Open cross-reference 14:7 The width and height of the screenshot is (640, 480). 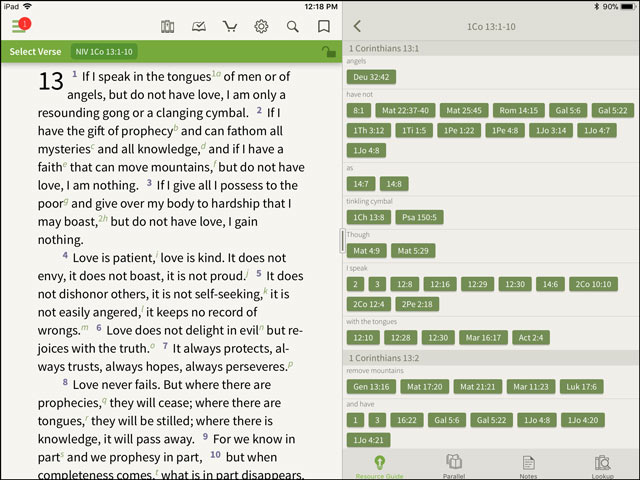pyautogui.click(x=361, y=184)
